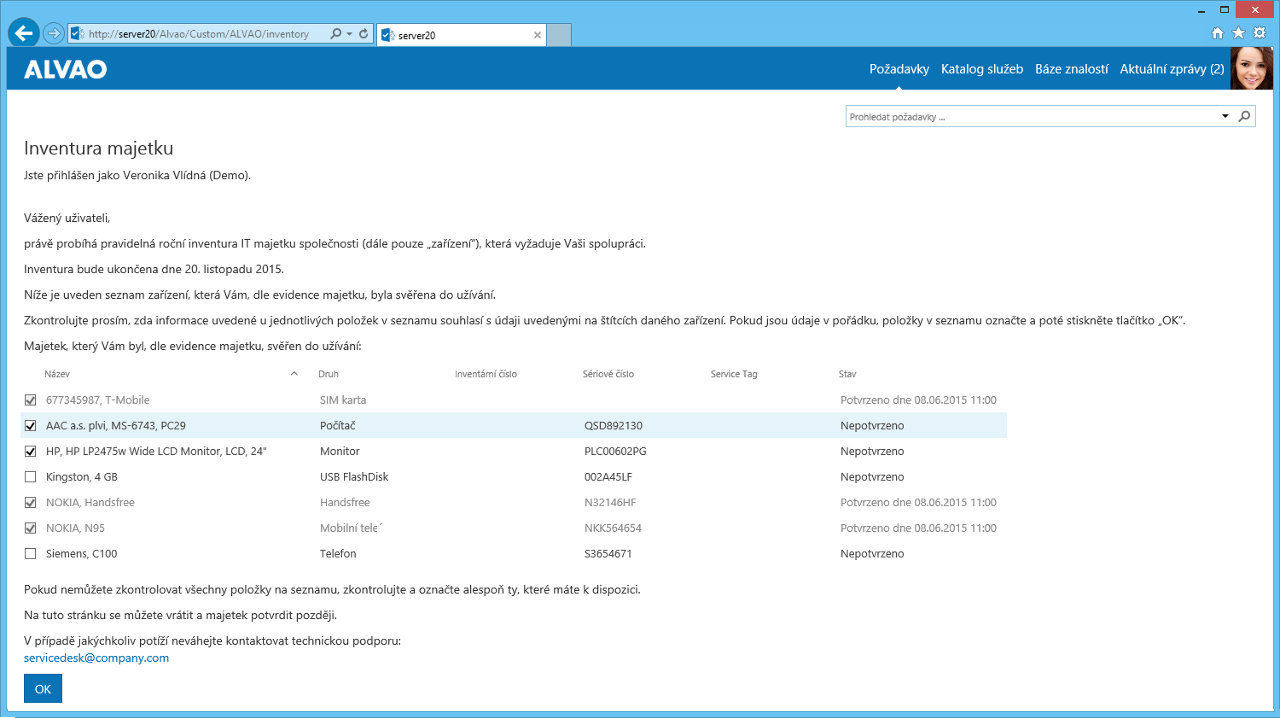Click the browser forward arrow button

coord(53,34)
